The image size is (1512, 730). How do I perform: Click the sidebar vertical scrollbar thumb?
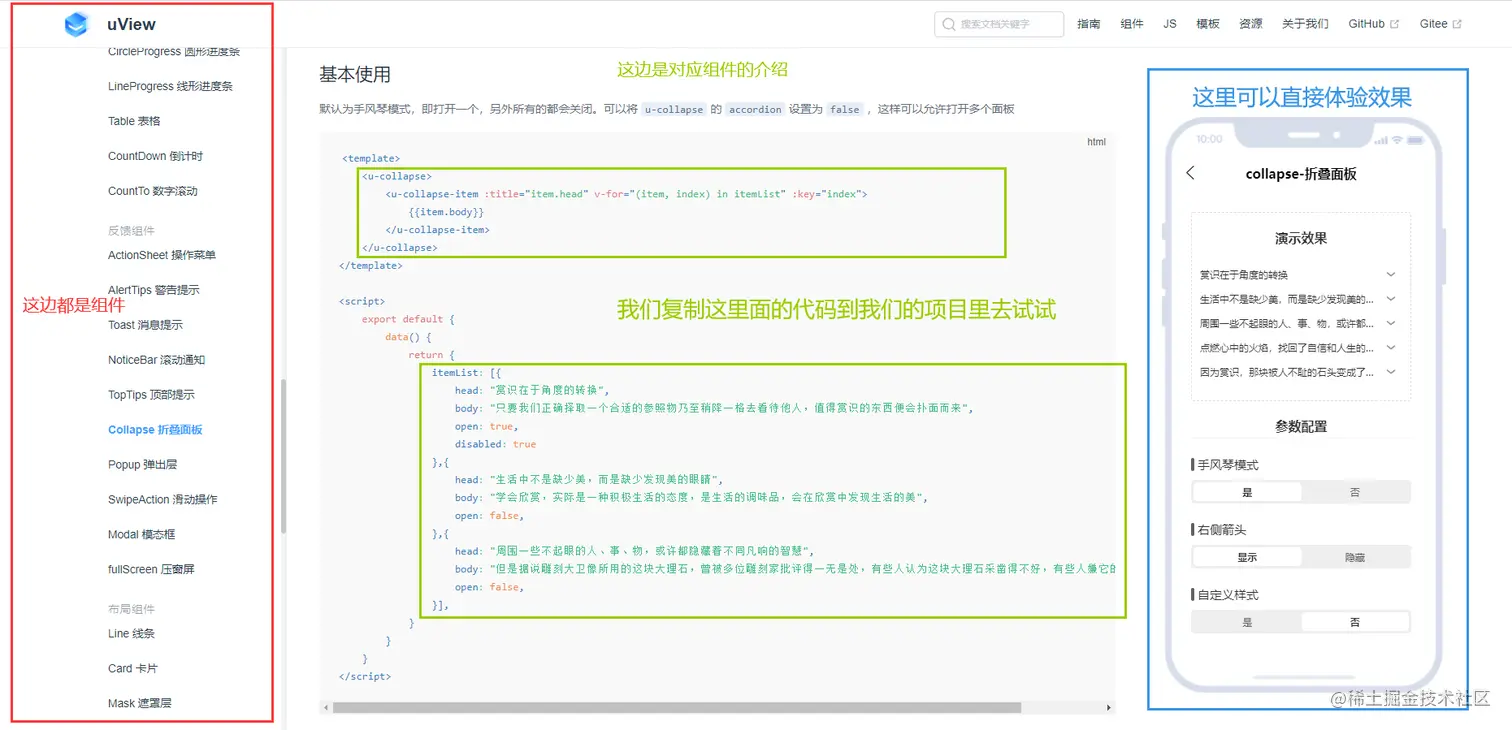click(283, 456)
